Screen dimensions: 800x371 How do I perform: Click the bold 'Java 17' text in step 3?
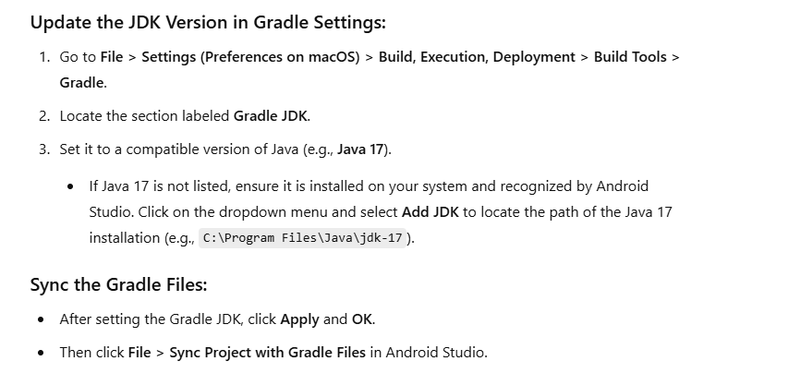pos(360,150)
